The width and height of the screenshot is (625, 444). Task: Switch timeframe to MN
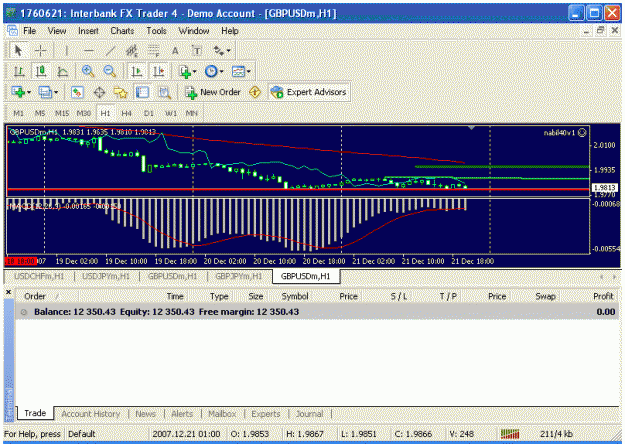(192, 113)
